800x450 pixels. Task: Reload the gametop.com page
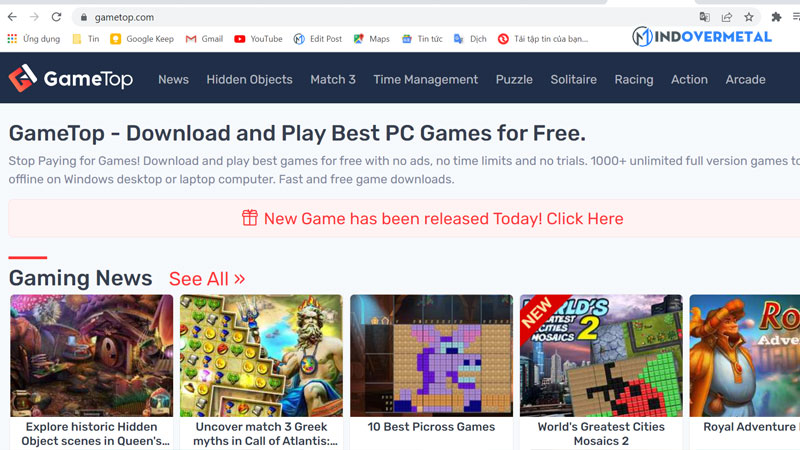(56, 17)
